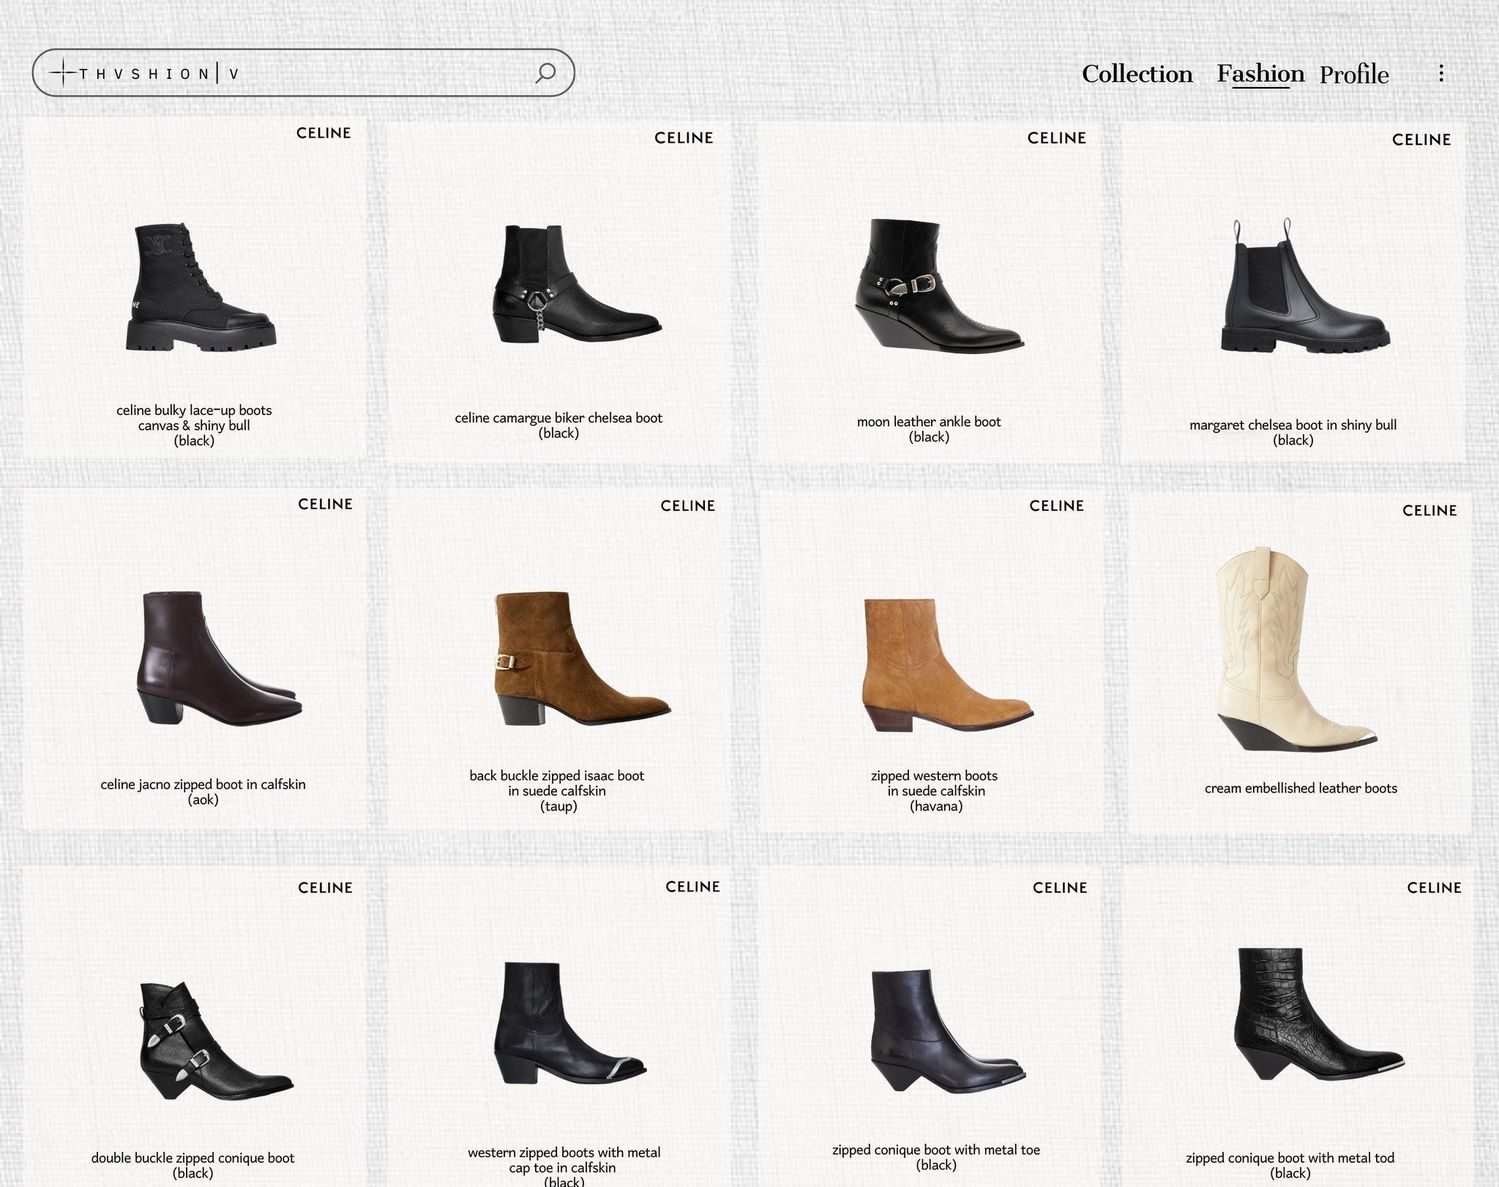View the camargue biker chelsea boot photo

(x=576, y=284)
